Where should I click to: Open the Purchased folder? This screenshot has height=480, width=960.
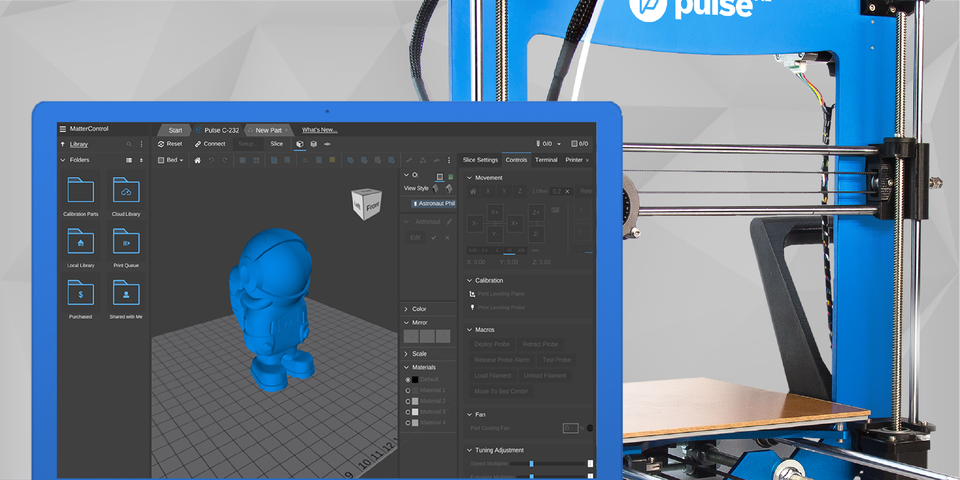tap(81, 298)
